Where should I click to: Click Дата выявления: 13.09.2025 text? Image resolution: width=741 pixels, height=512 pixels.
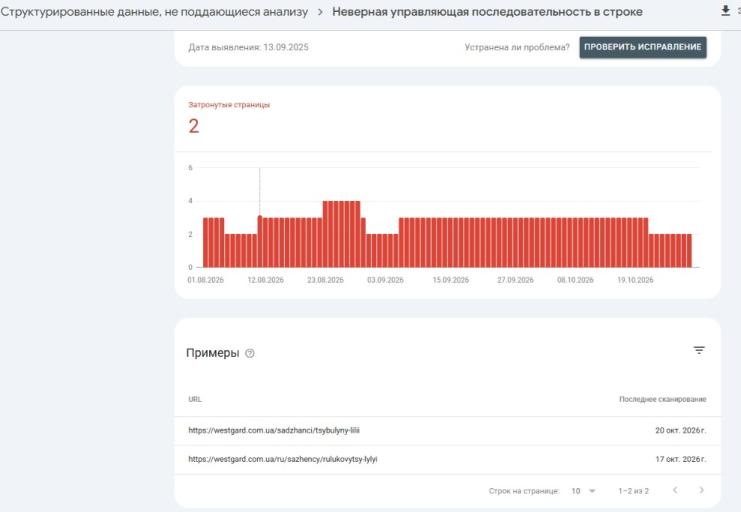pyautogui.click(x=248, y=47)
